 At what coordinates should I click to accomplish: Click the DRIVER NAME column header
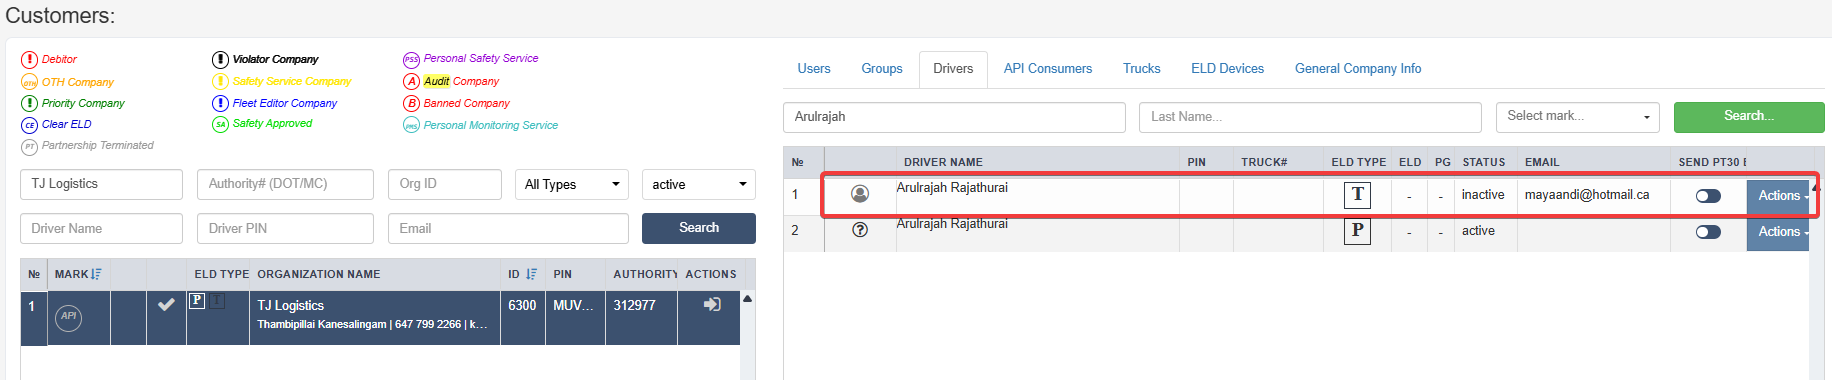[943, 162]
